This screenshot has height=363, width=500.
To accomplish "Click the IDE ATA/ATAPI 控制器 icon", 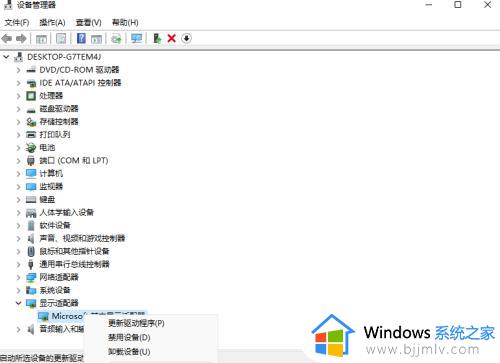I will click(31, 83).
